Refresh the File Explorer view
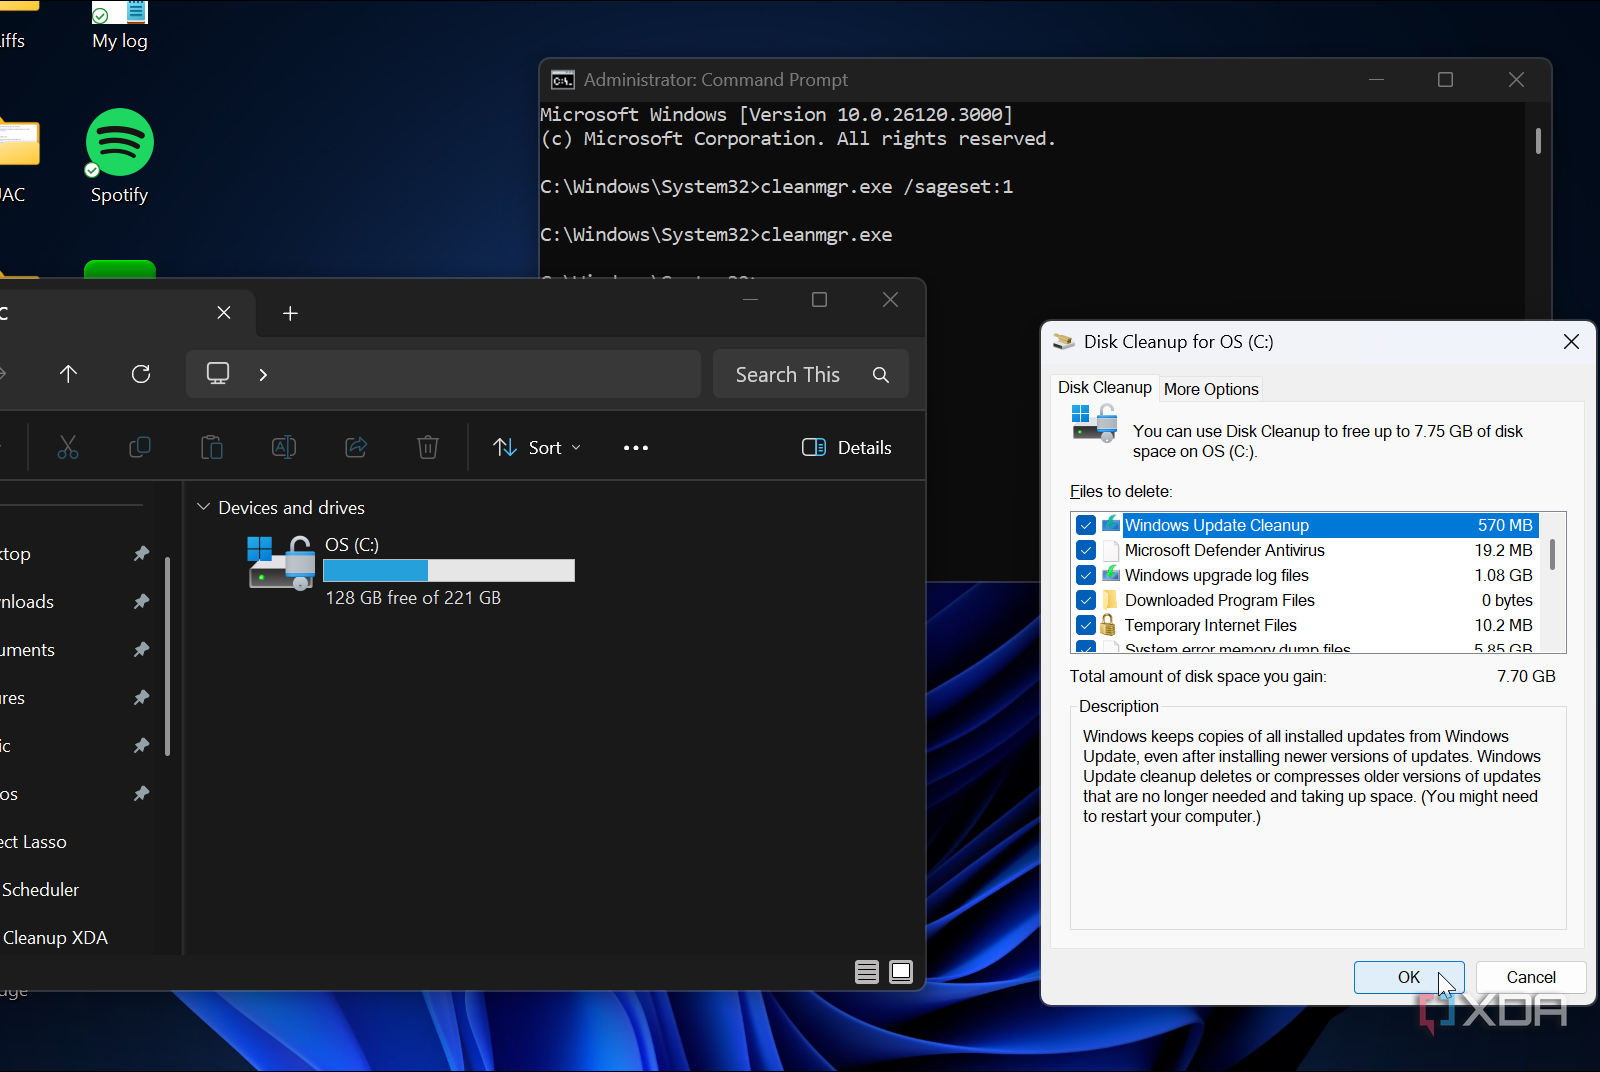Image resolution: width=1600 pixels, height=1072 pixels. [141, 374]
